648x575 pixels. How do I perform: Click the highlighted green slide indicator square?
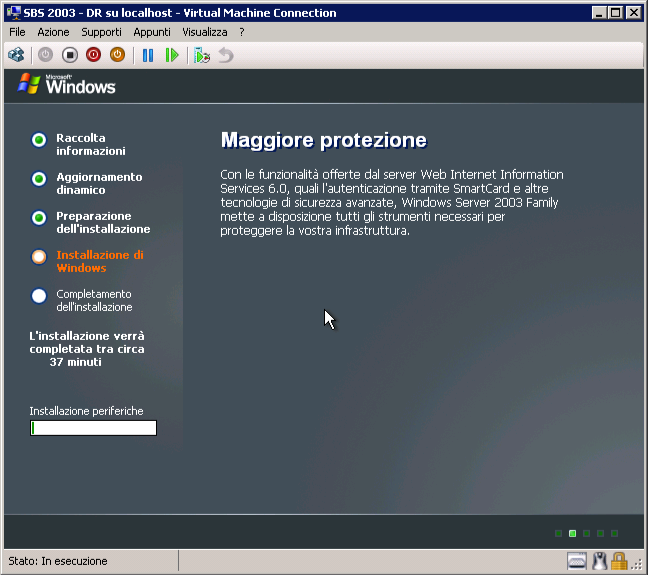(x=572, y=533)
